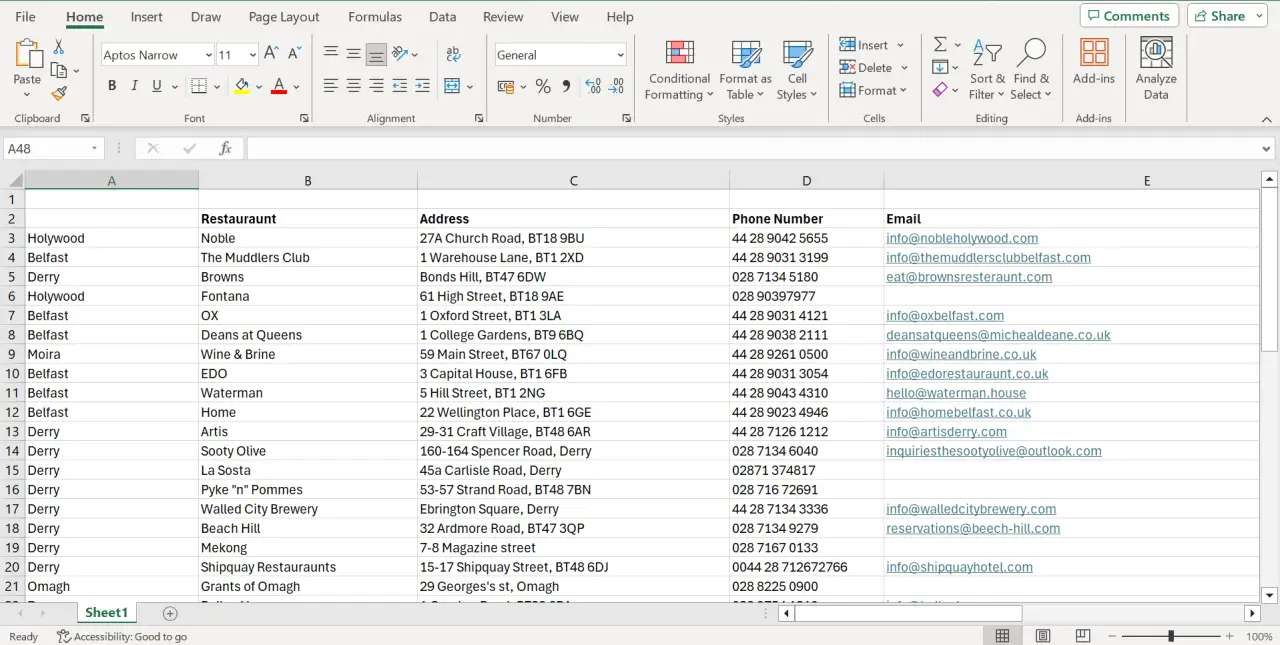Switch to the Insert ribbon tab
The image size is (1280, 645).
(147, 17)
